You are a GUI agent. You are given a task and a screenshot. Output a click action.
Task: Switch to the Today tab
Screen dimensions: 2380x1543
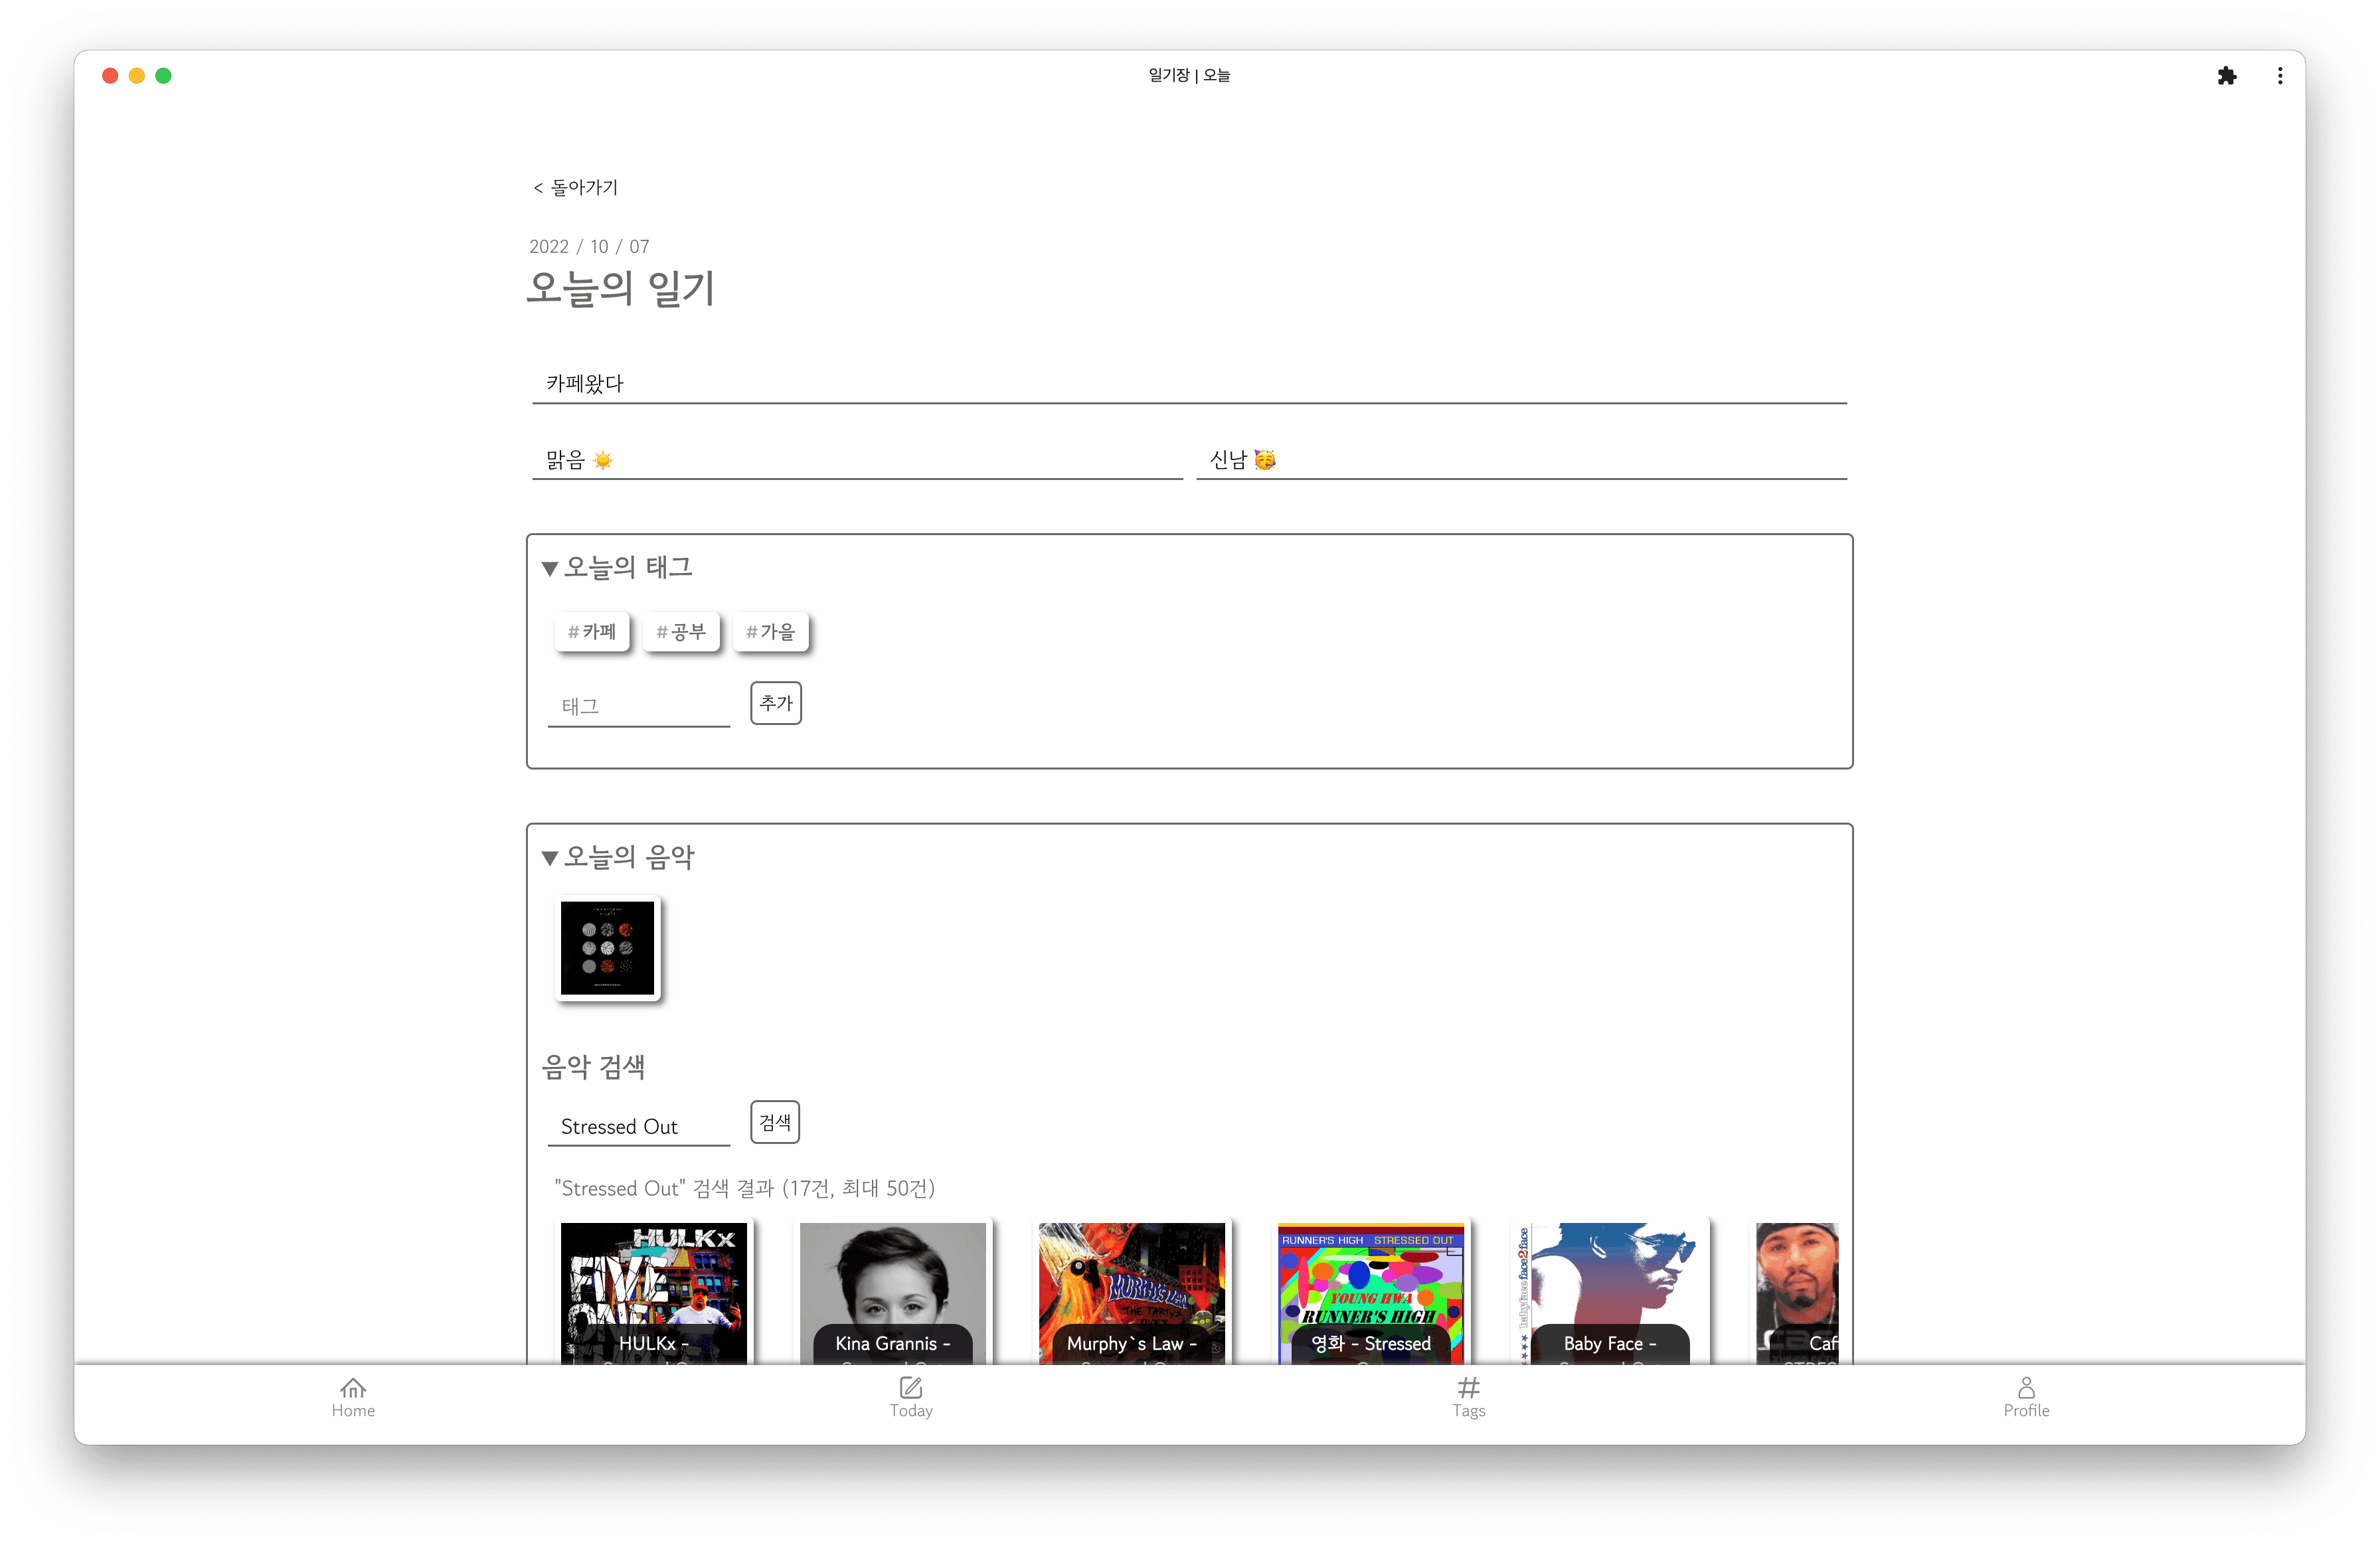910,1397
